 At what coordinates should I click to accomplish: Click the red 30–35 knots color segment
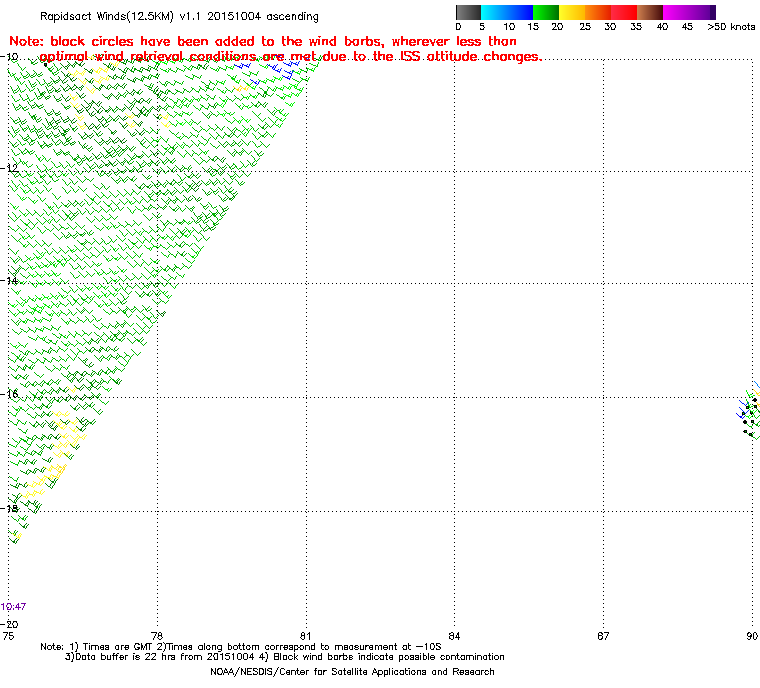(x=624, y=13)
